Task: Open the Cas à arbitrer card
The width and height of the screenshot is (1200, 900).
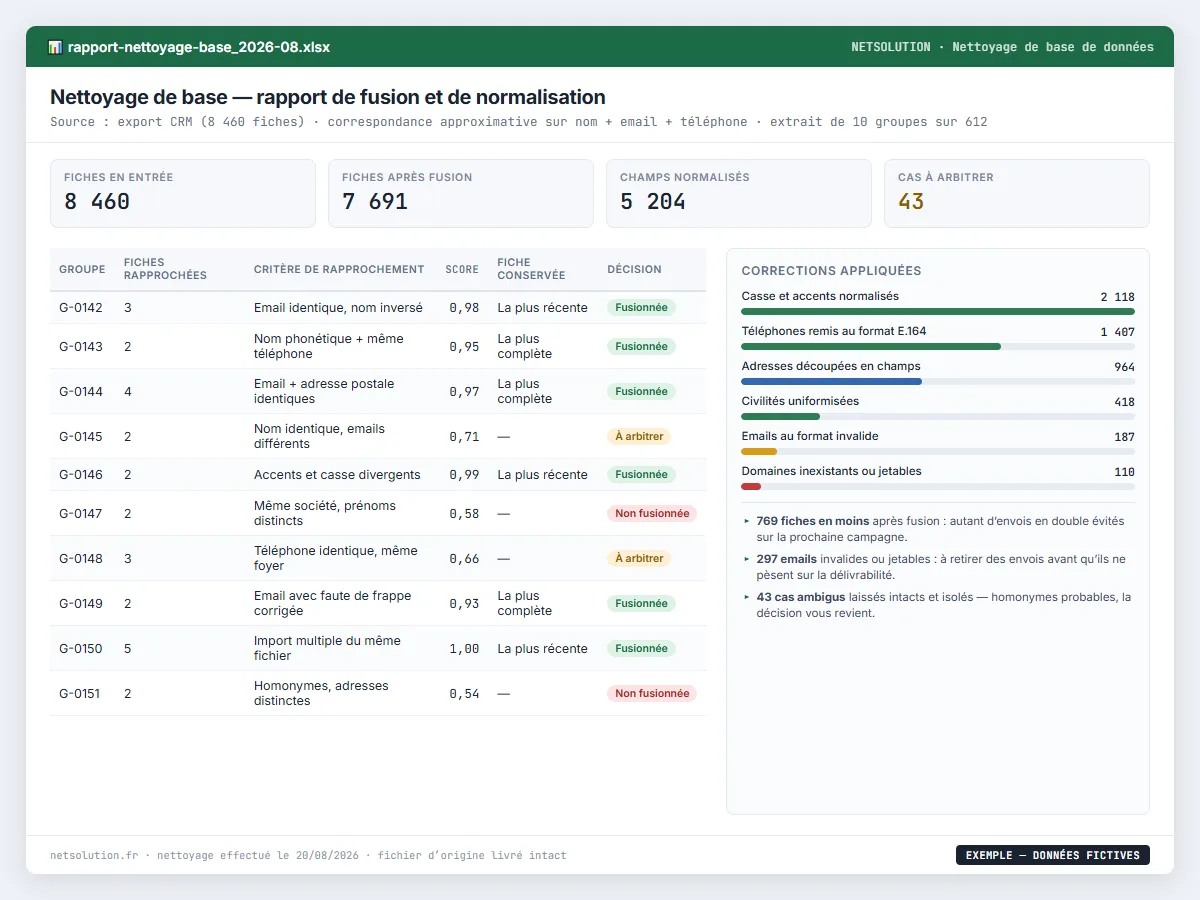Action: coord(1017,193)
